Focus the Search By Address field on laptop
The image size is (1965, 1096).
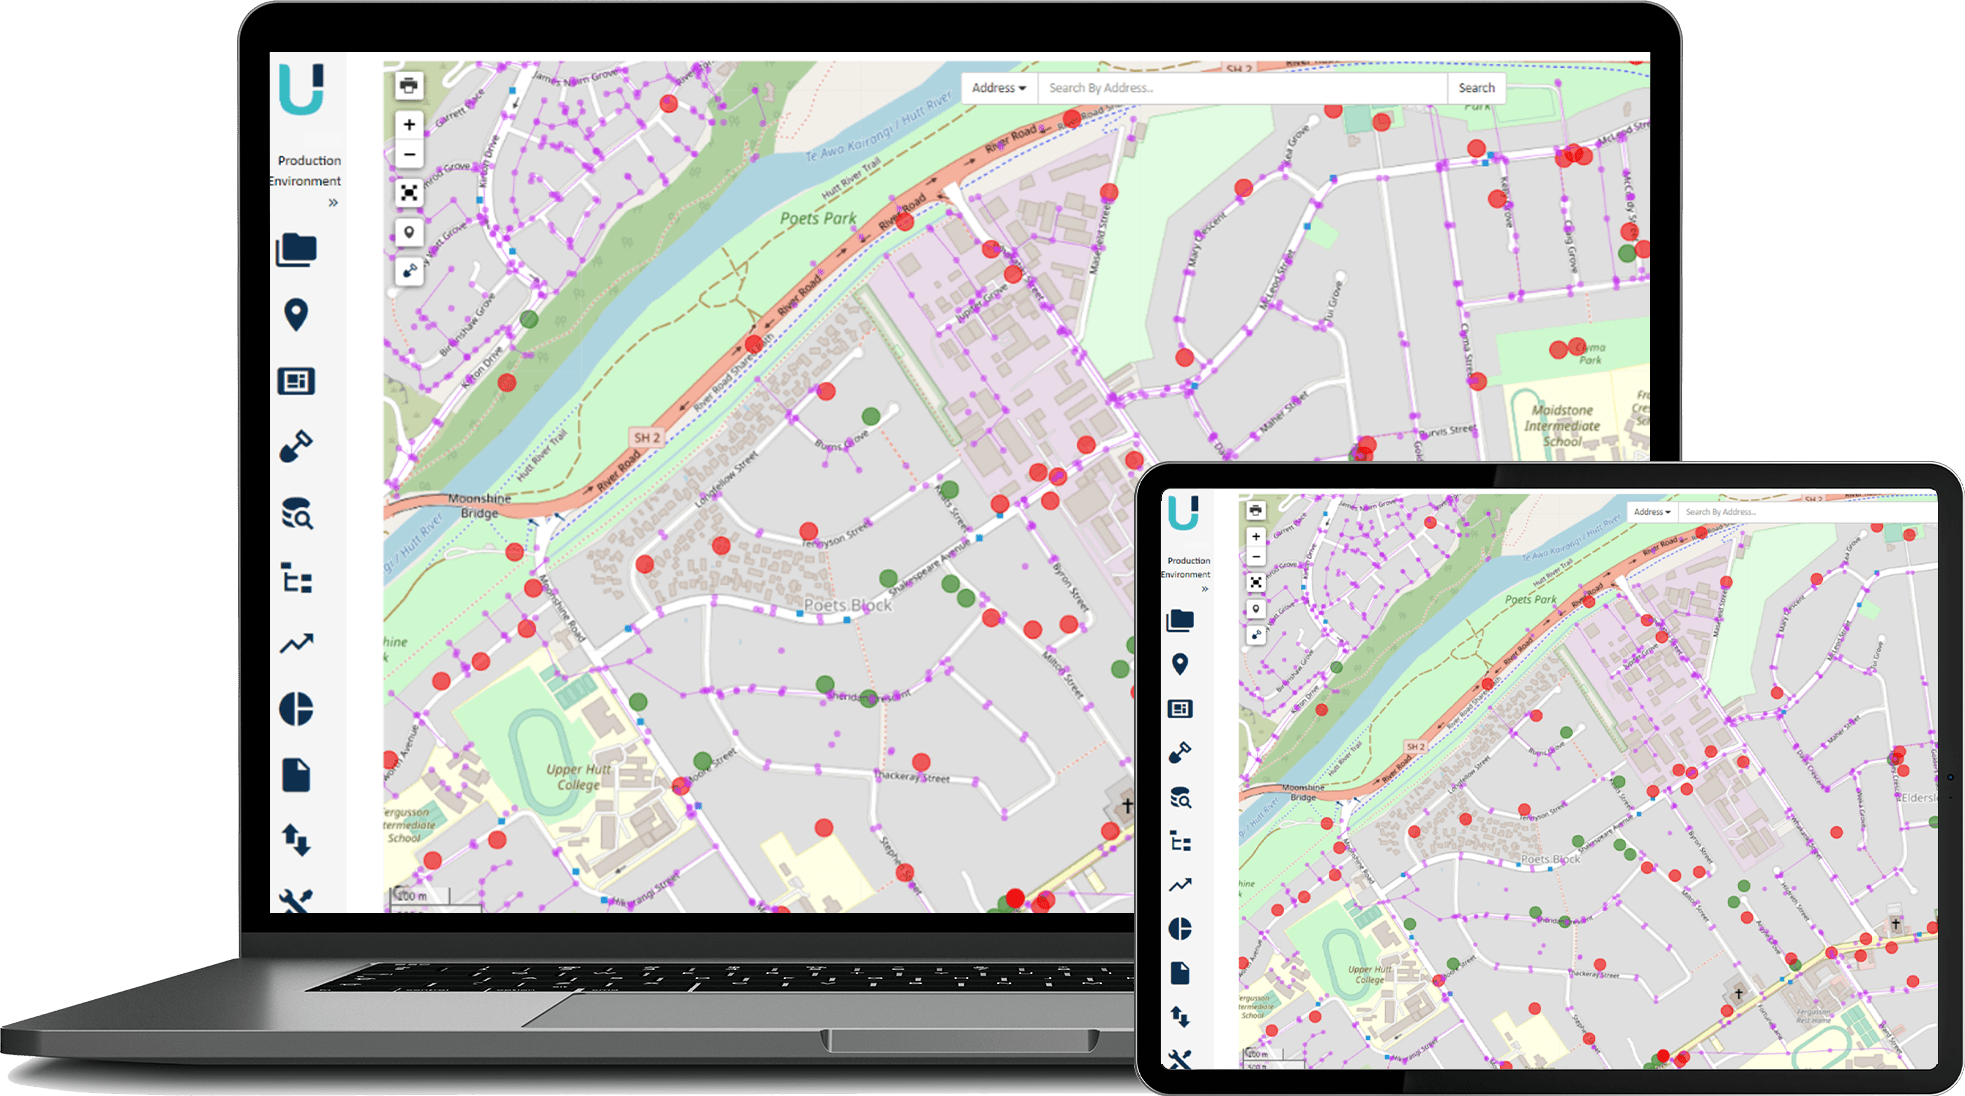coord(1240,88)
